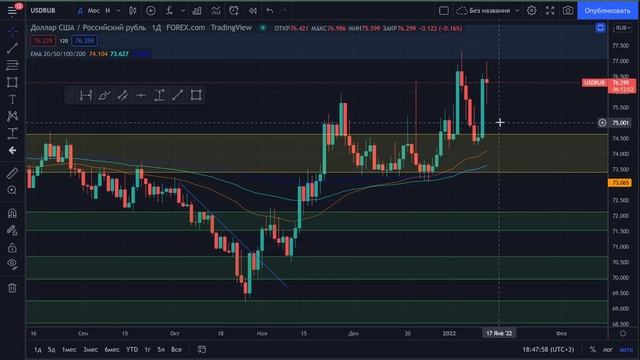
Task: Select the measure icon in drawing favorites bar
Action: 86,96
